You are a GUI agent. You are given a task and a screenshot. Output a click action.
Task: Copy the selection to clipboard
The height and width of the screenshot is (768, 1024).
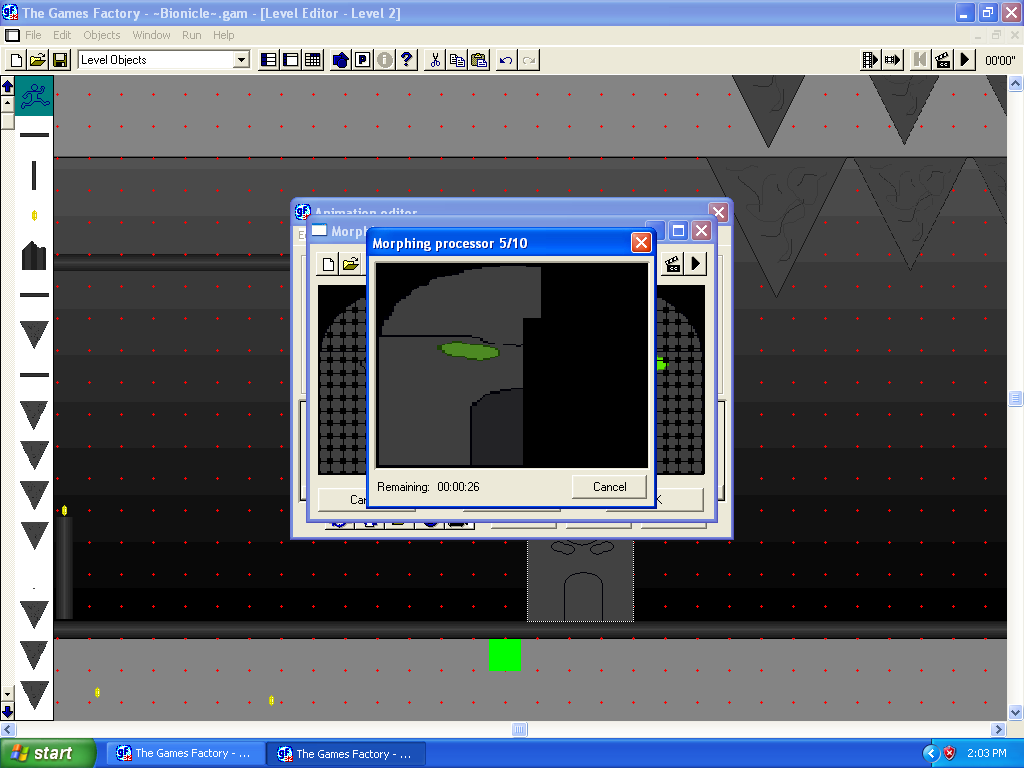tap(457, 60)
